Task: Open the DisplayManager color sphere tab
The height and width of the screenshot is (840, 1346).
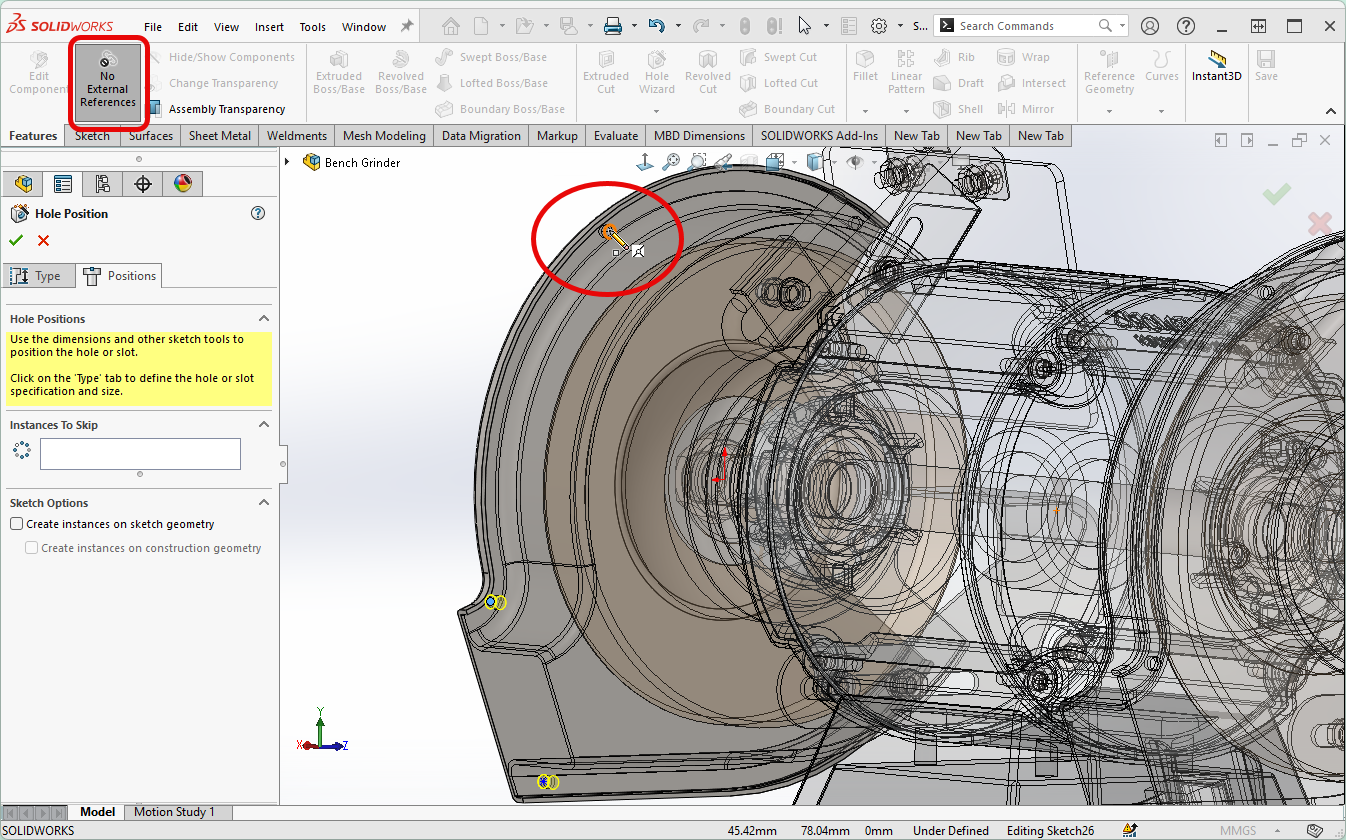Action: tap(182, 184)
